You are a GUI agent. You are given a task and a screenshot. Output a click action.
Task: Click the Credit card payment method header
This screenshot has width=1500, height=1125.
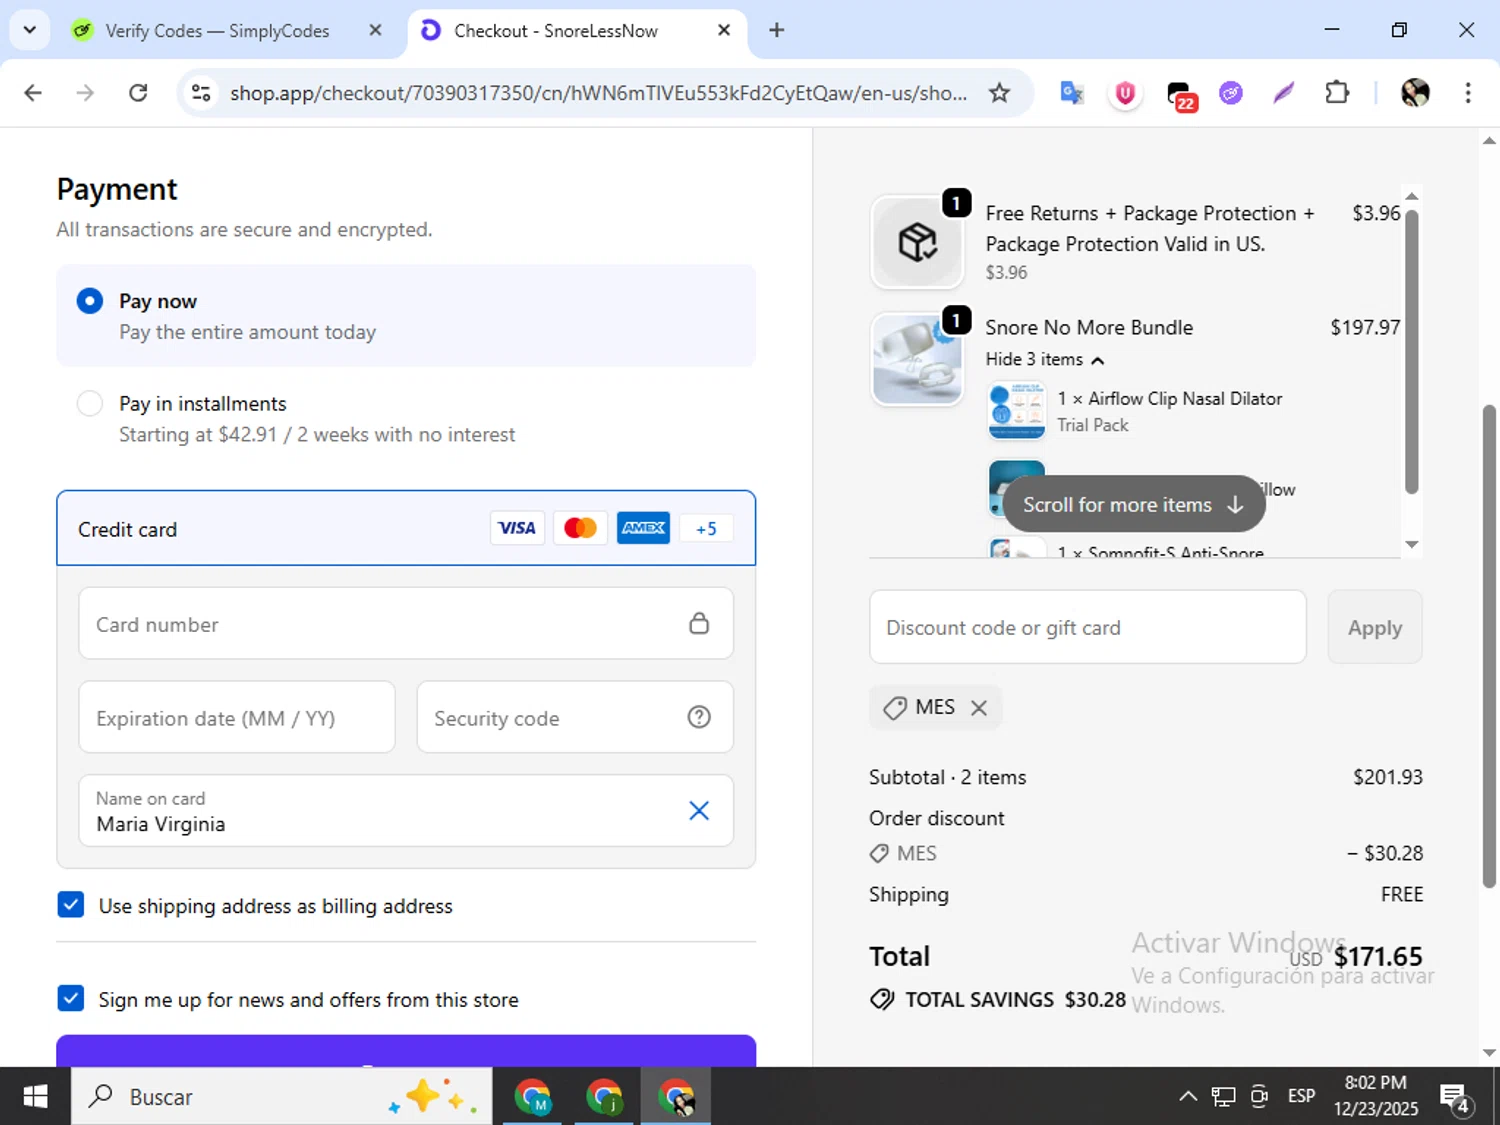pyautogui.click(x=406, y=528)
